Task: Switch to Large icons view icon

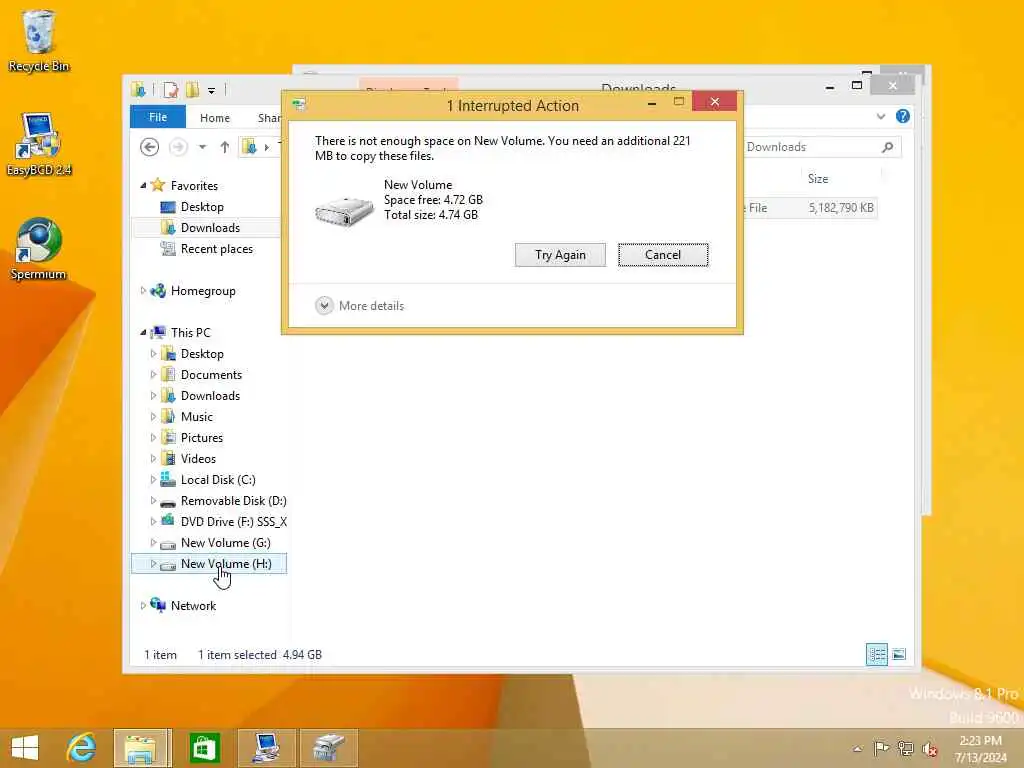Action: click(899, 654)
